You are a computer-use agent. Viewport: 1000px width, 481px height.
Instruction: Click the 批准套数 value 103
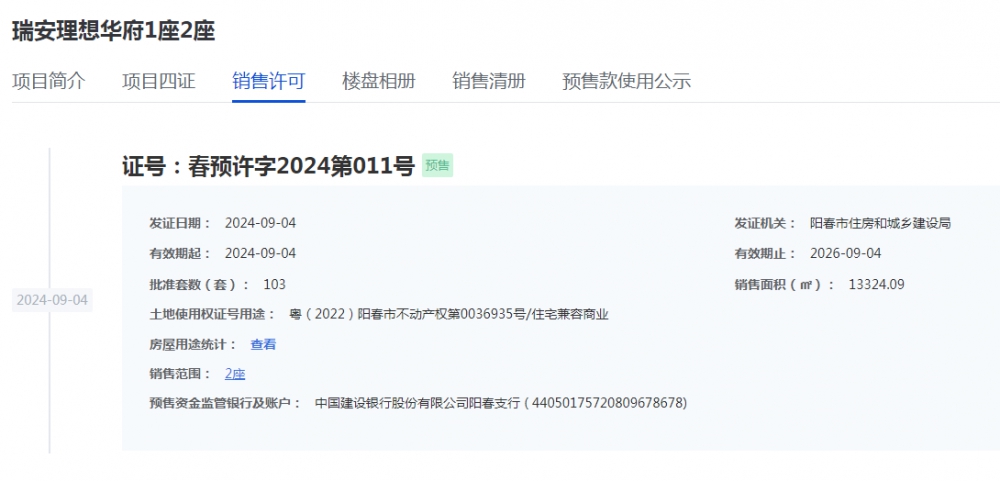pyautogui.click(x=274, y=285)
